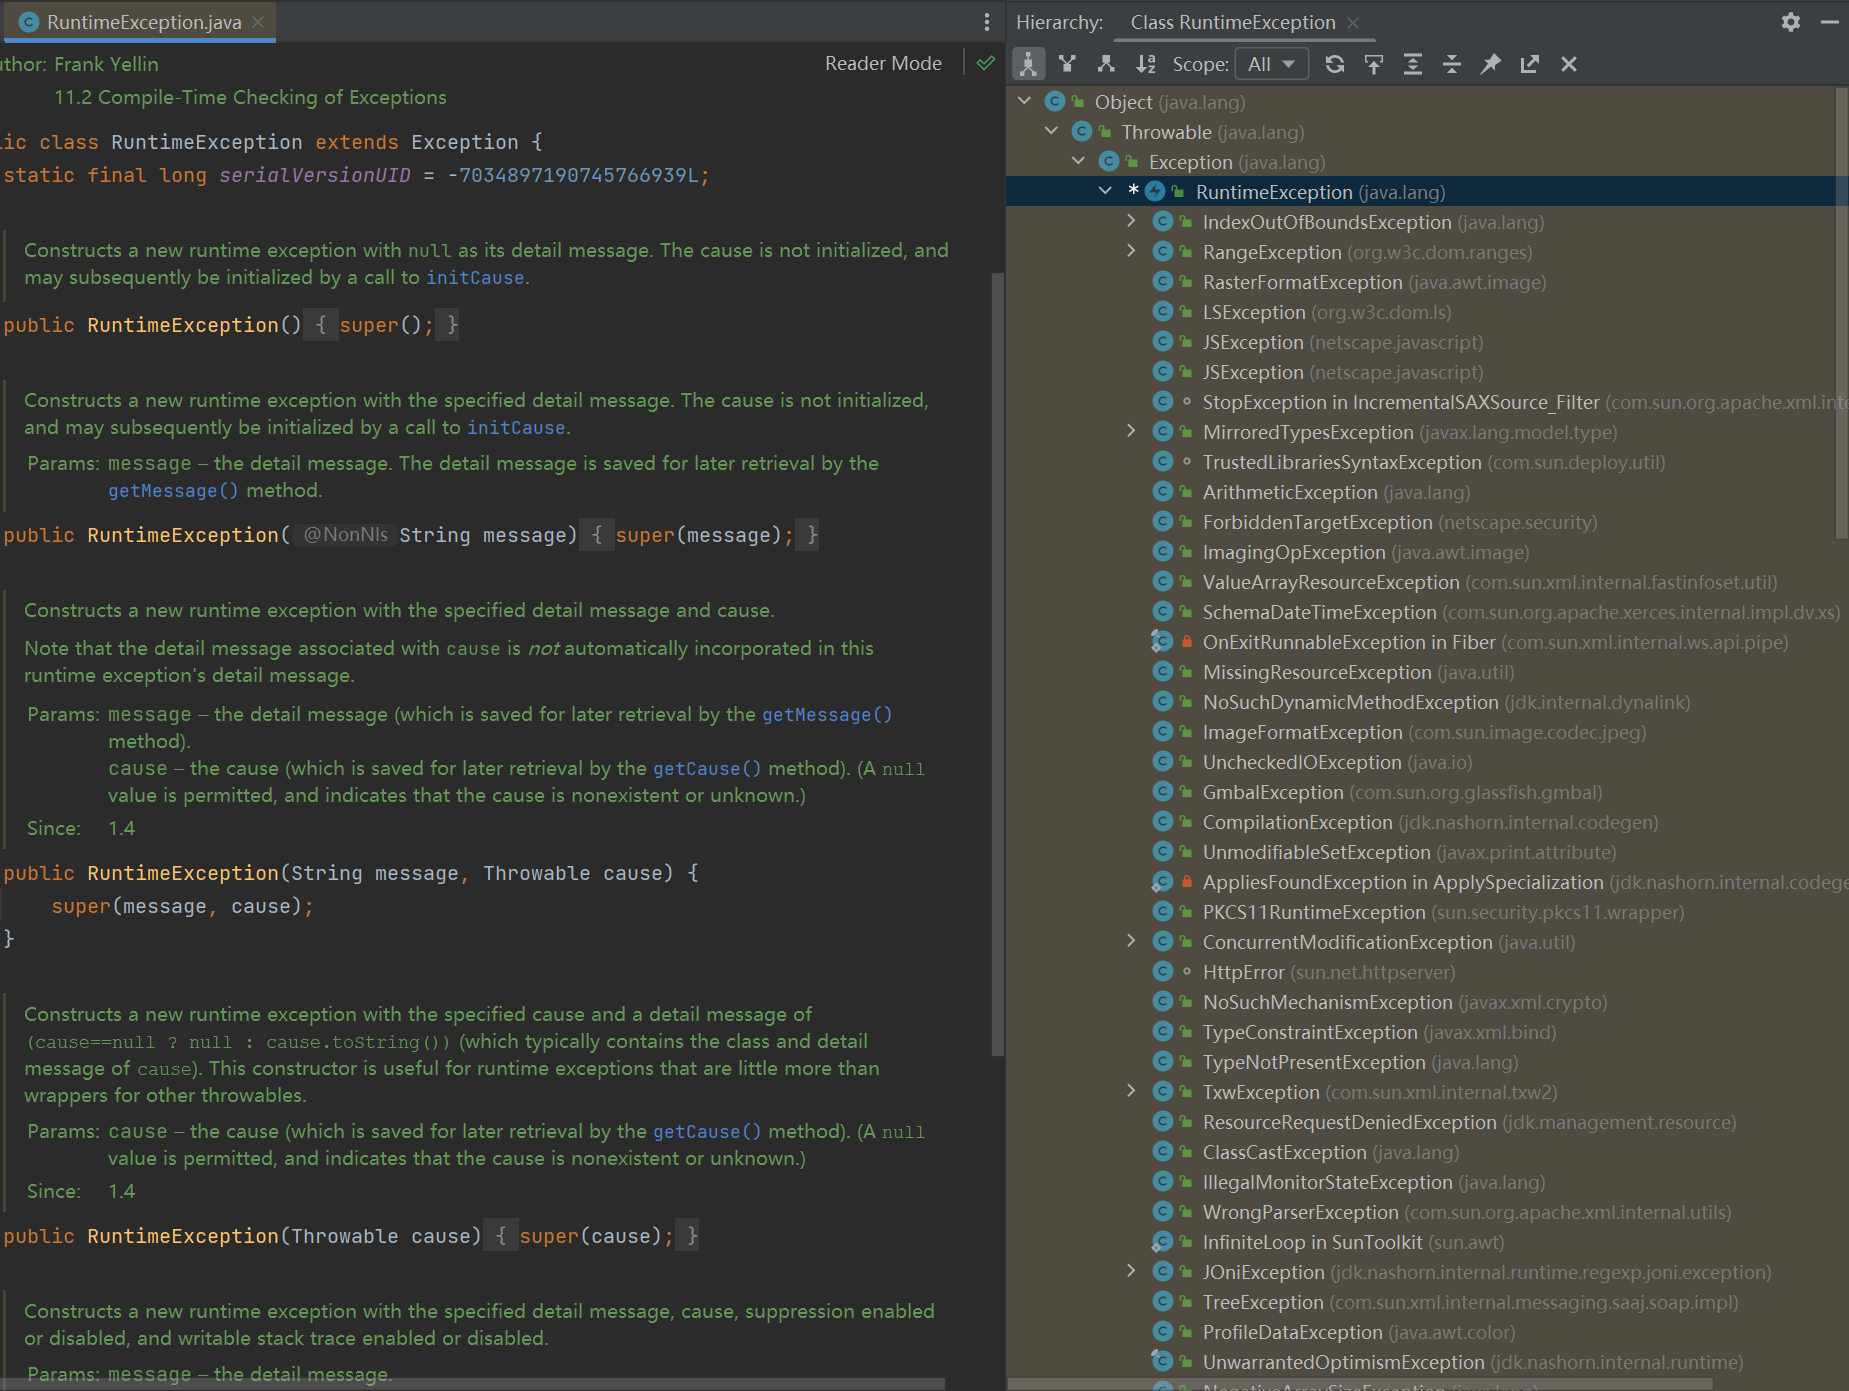Click lock icon of AppliesFoundException
This screenshot has height=1391, width=1849.
pyautogui.click(x=1187, y=882)
